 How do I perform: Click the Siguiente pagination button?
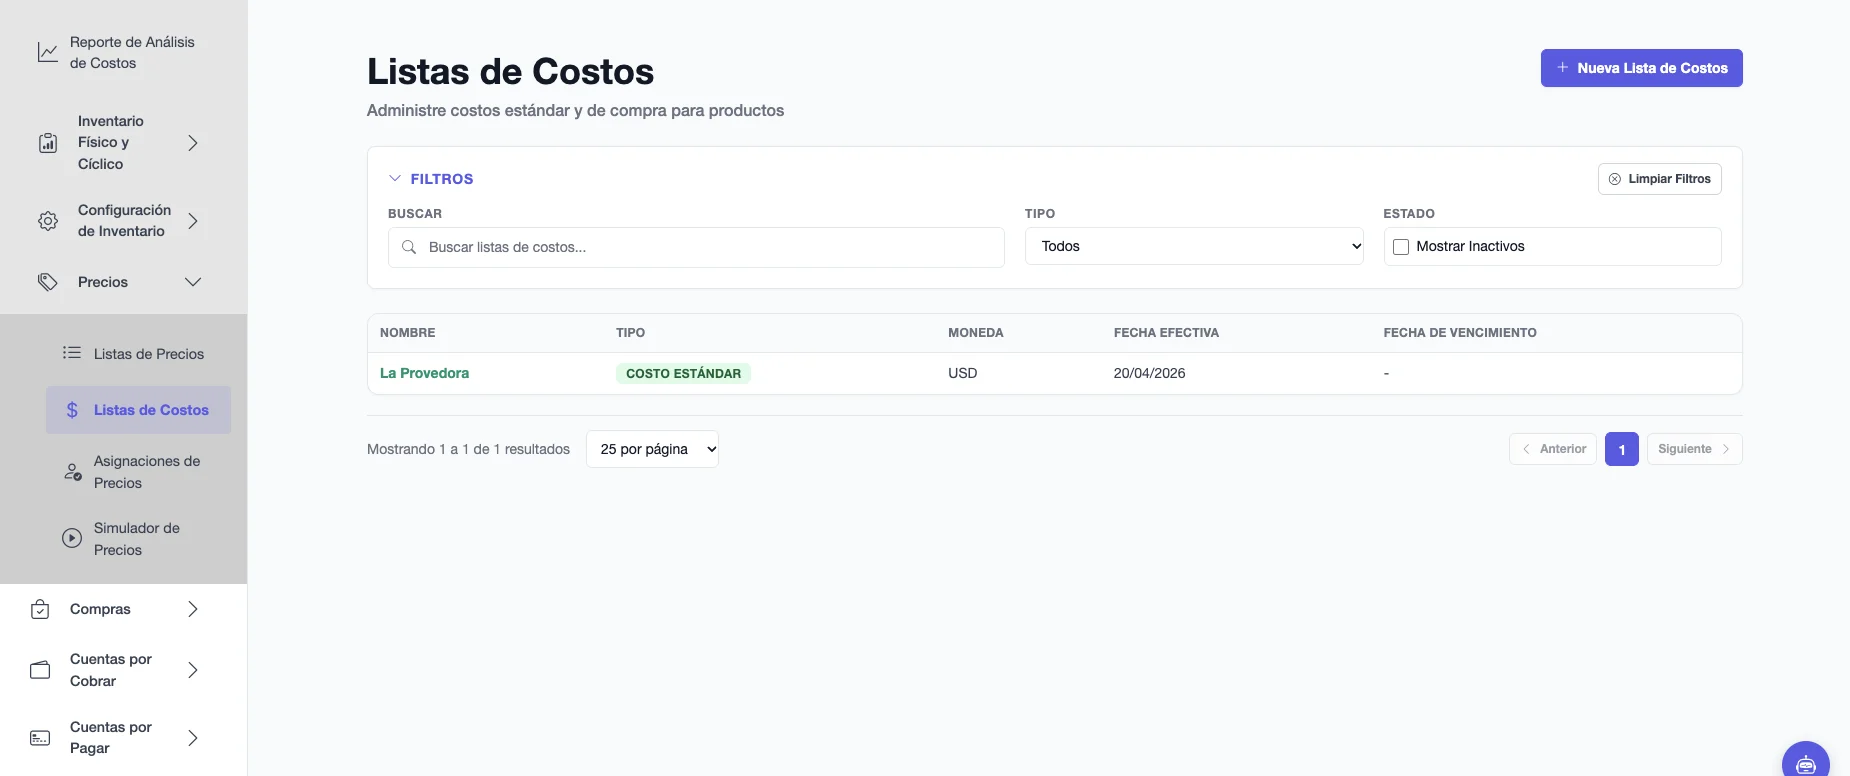click(x=1695, y=449)
